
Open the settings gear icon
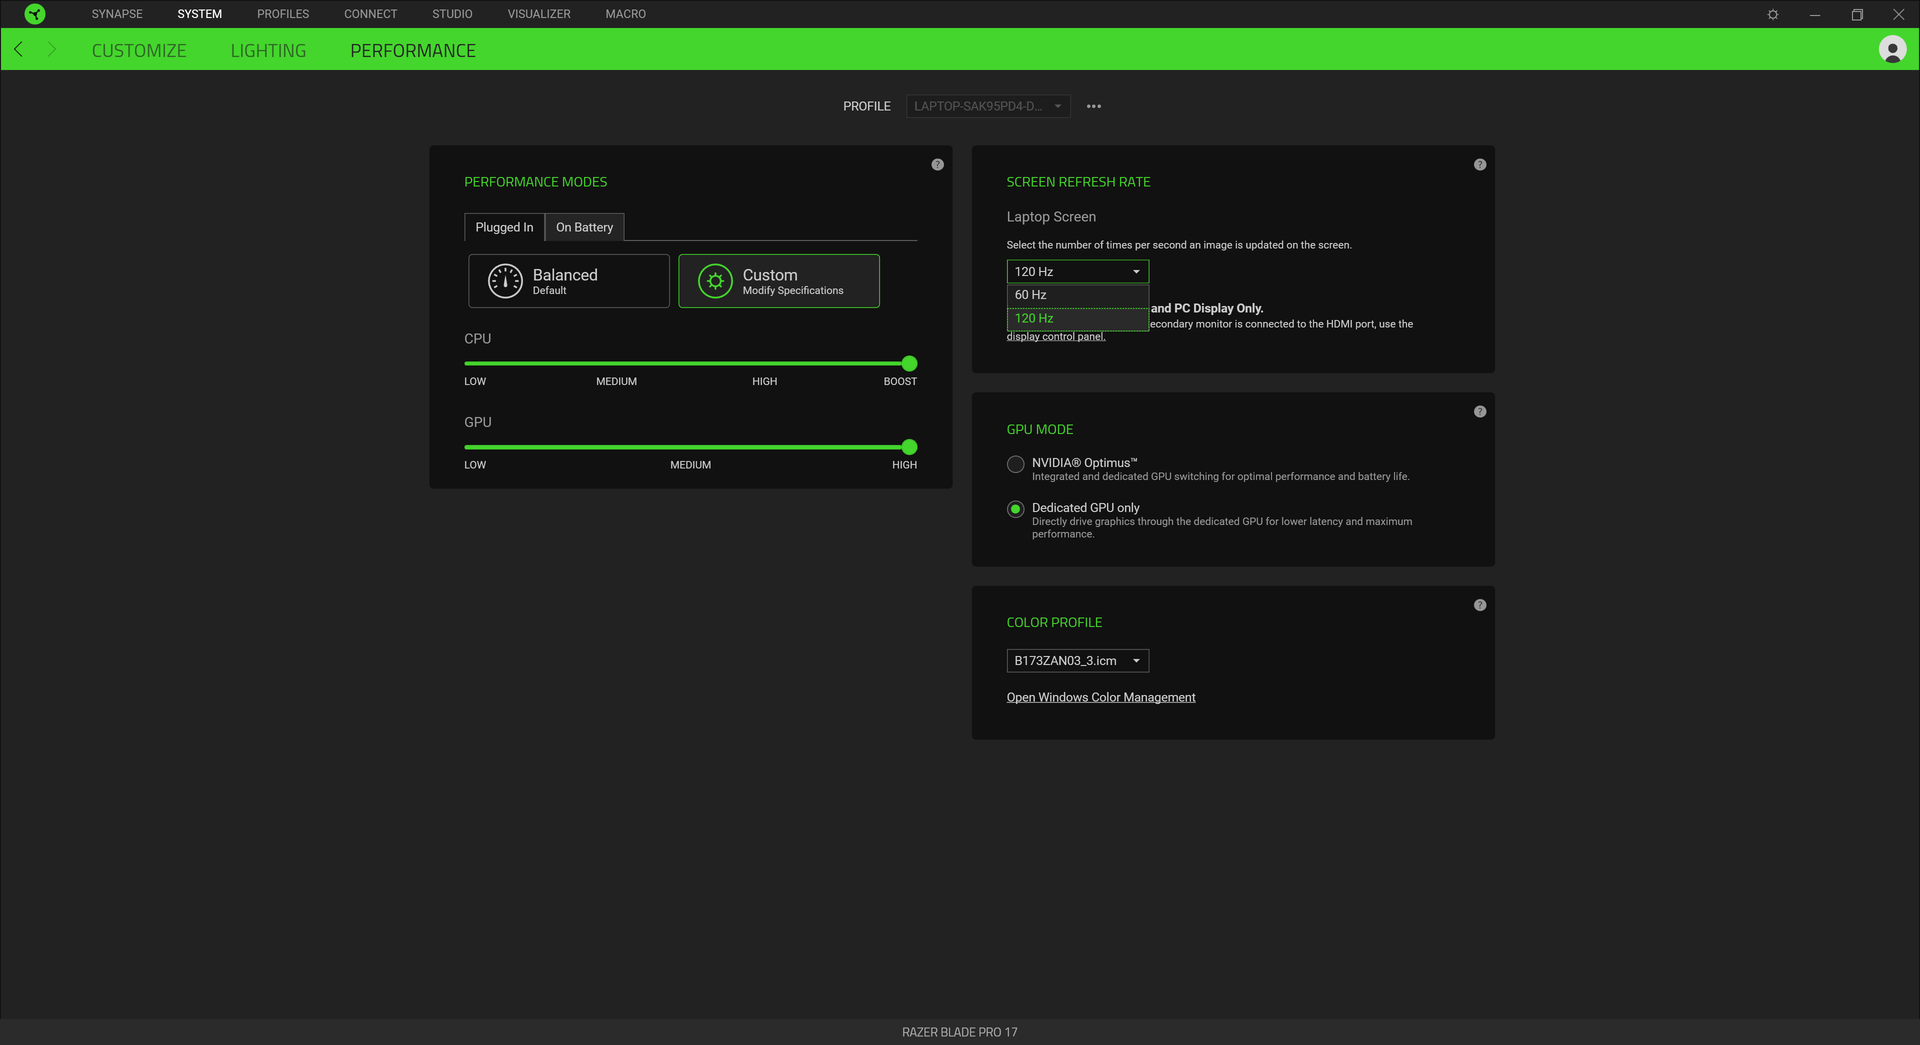[x=1773, y=14]
